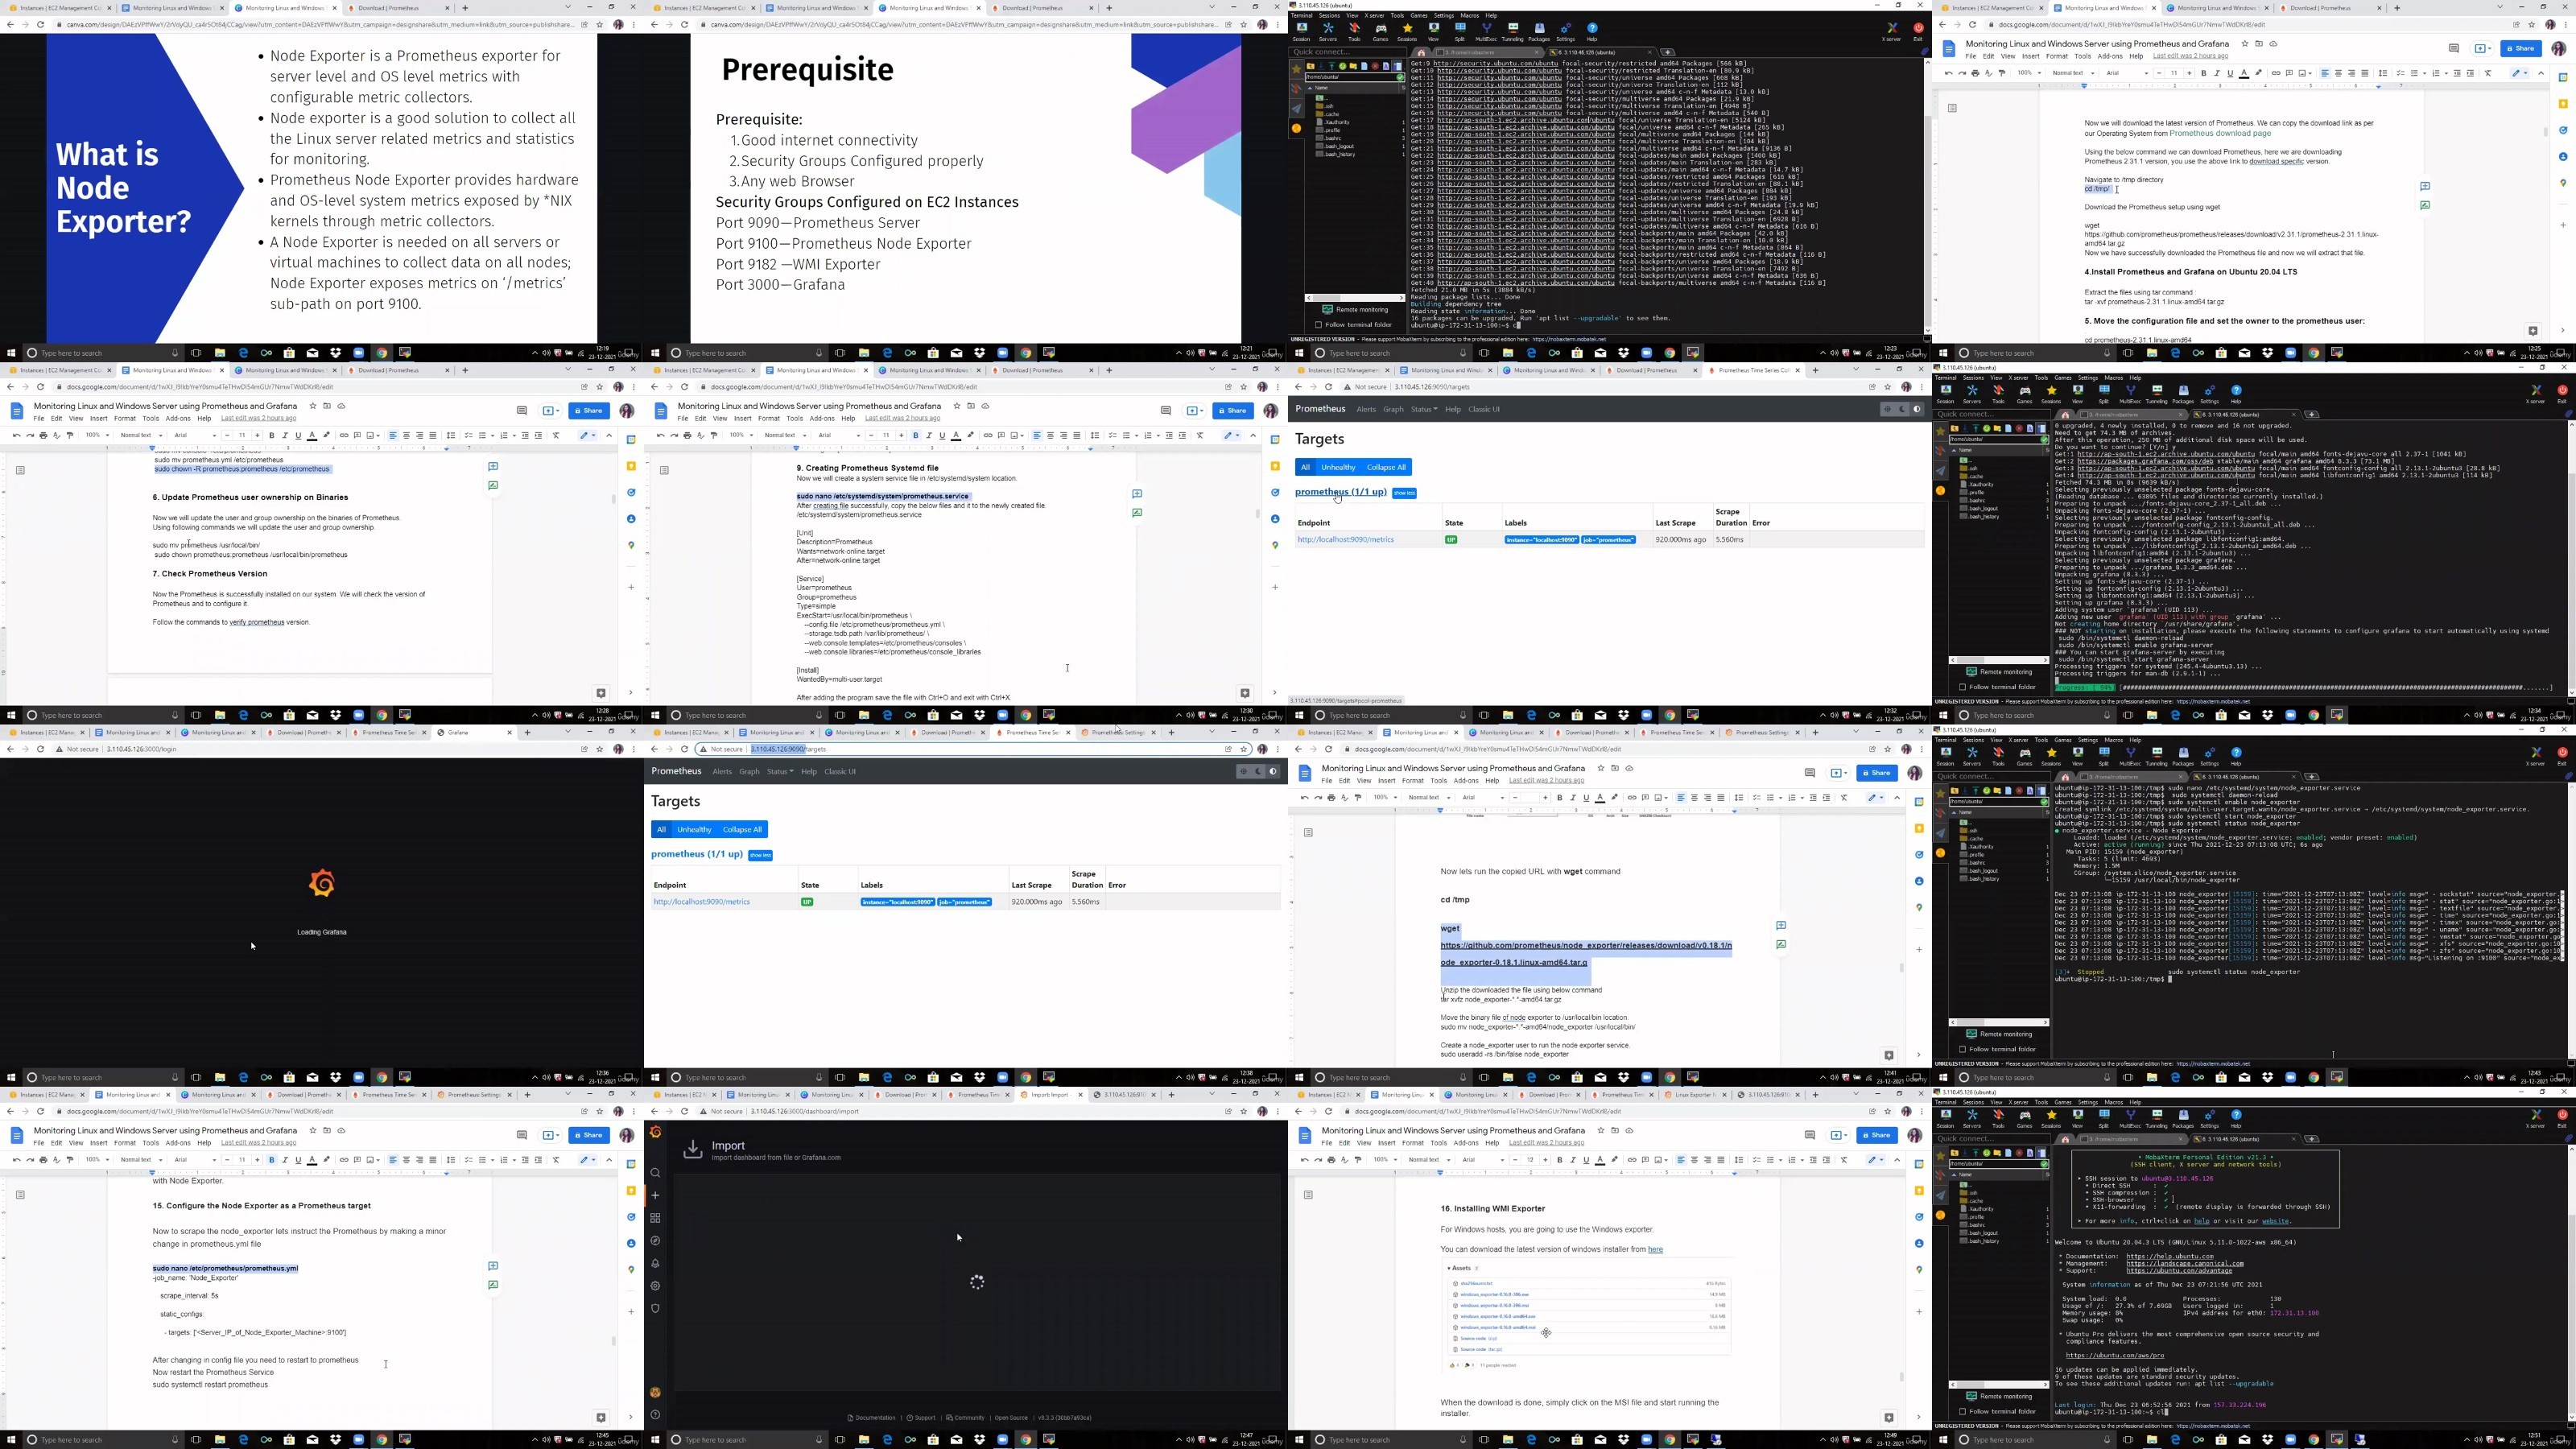The width and height of the screenshot is (2576, 1449).
Task: Click Session toolbar icon in apt-update MobaXterm window
Action: 1302,30
